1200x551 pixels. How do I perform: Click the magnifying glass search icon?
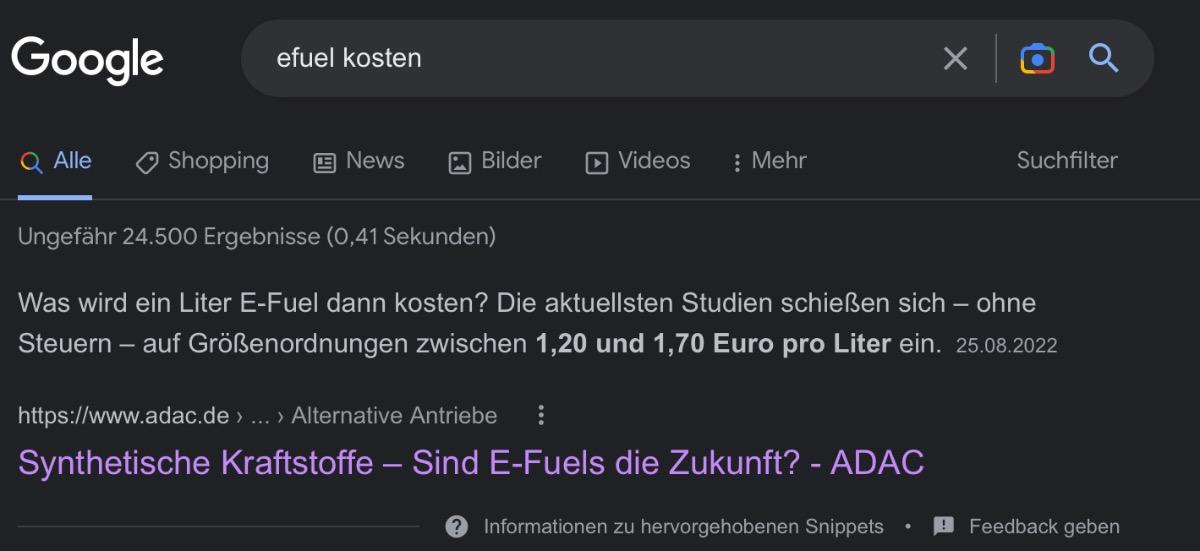tap(1103, 59)
